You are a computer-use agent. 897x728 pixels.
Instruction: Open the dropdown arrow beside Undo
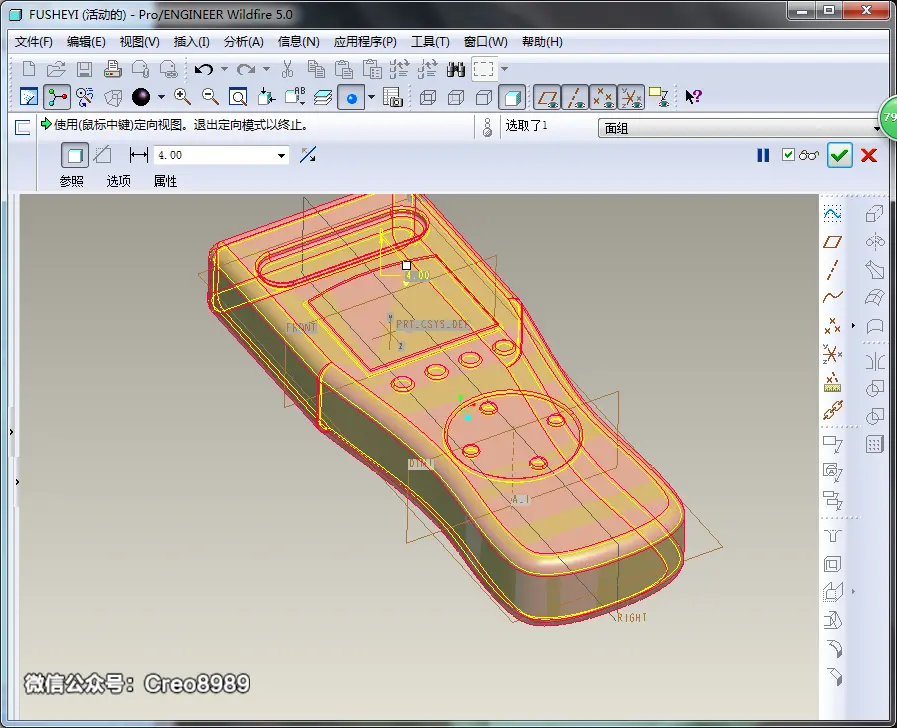[224, 69]
